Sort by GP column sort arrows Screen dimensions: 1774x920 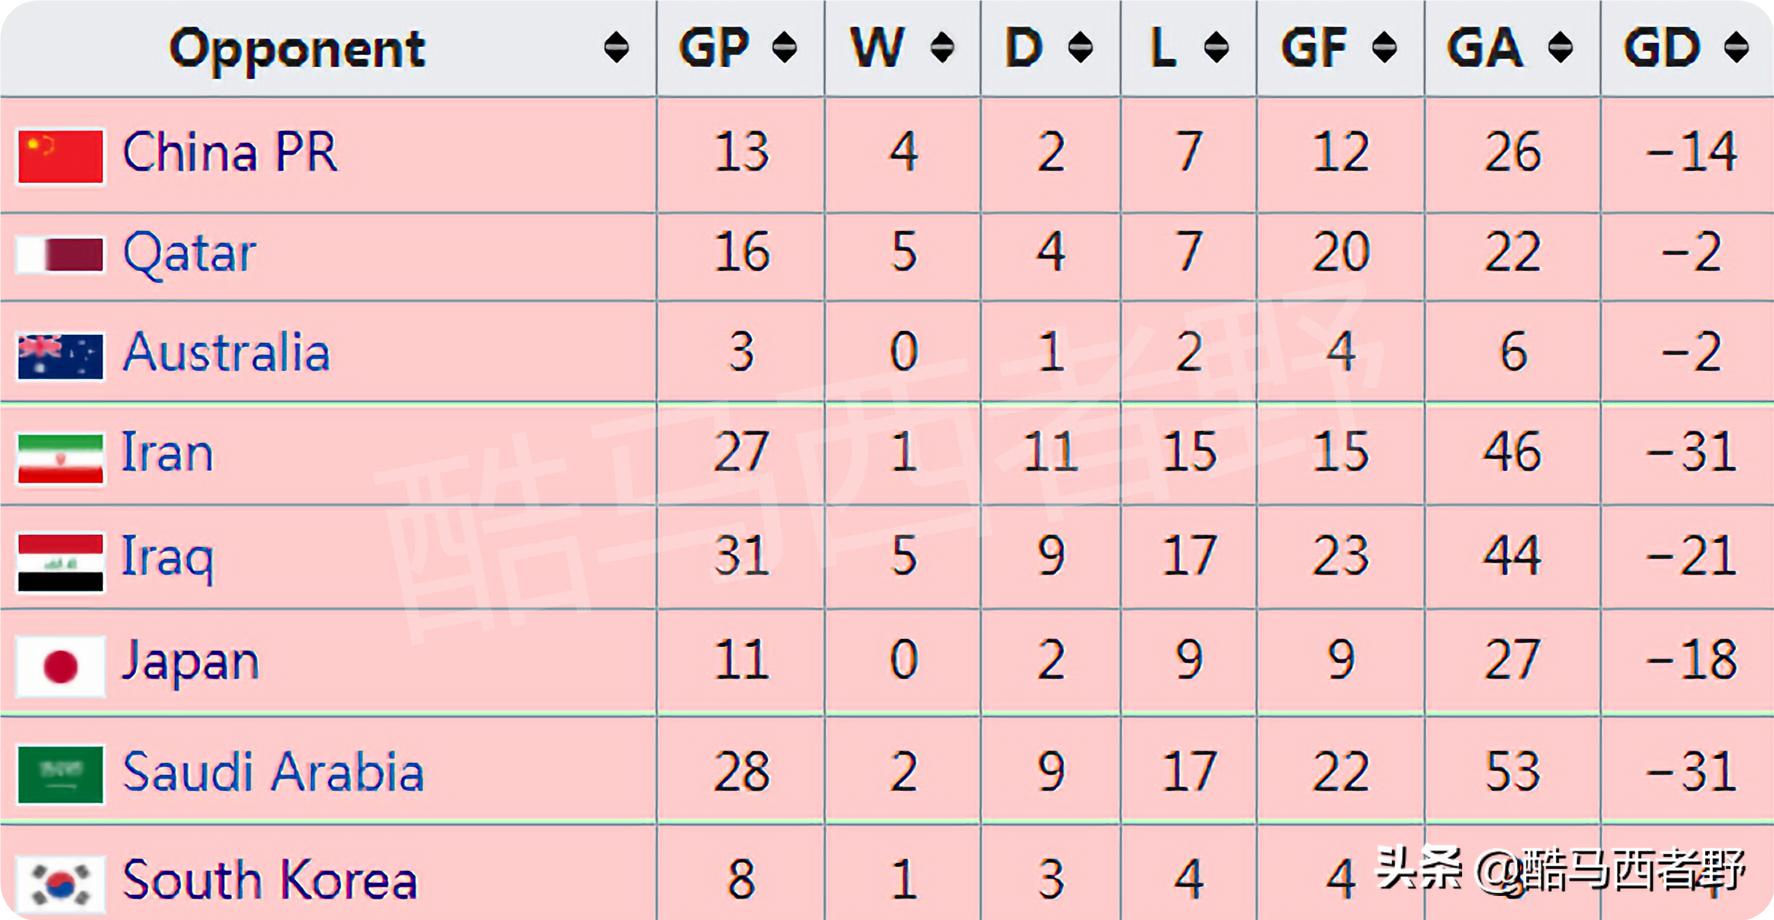[785, 47]
